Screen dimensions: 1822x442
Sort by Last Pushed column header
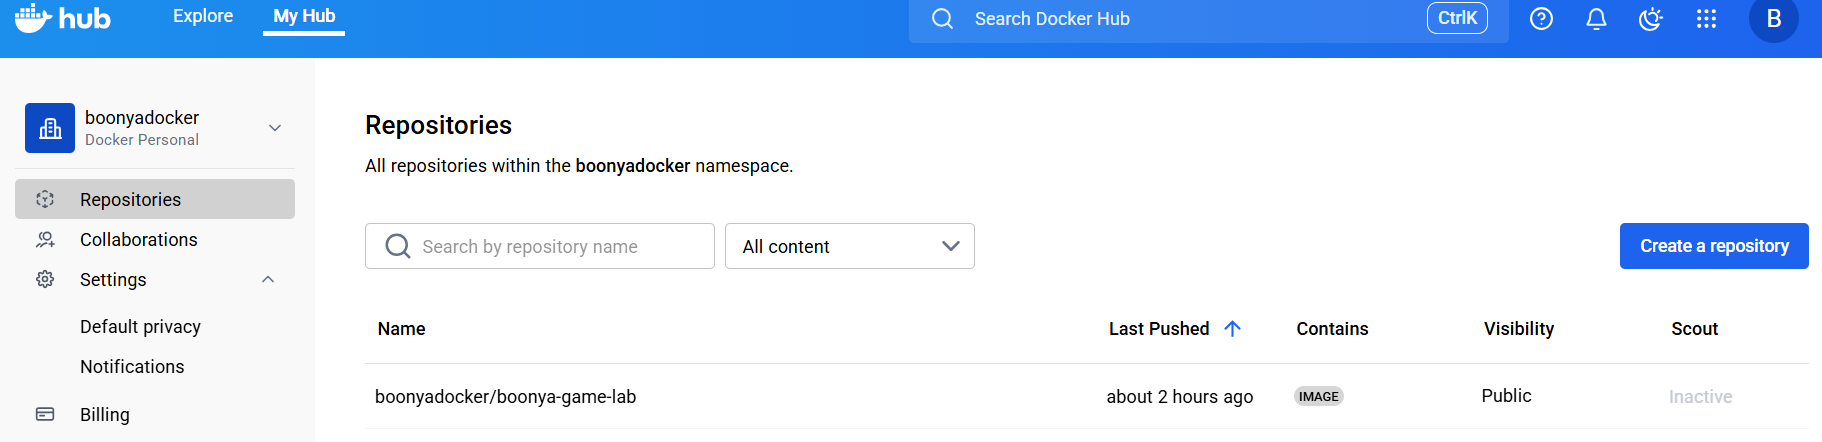(x=1159, y=328)
